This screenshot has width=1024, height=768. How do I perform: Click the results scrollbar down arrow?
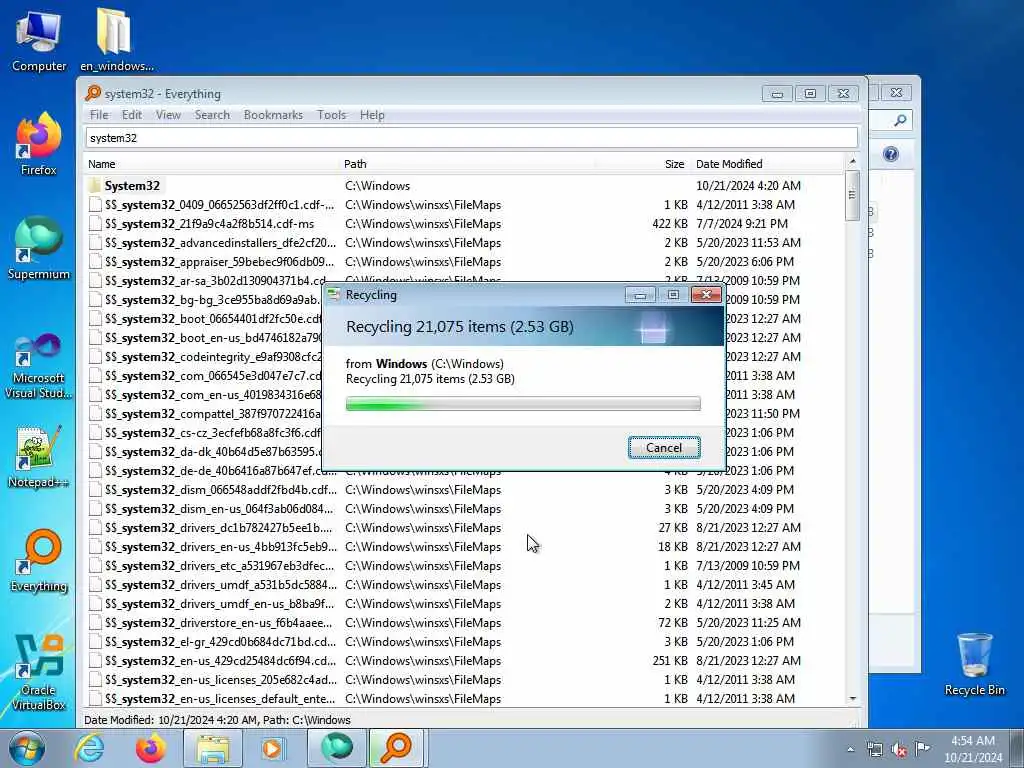pyautogui.click(x=852, y=698)
